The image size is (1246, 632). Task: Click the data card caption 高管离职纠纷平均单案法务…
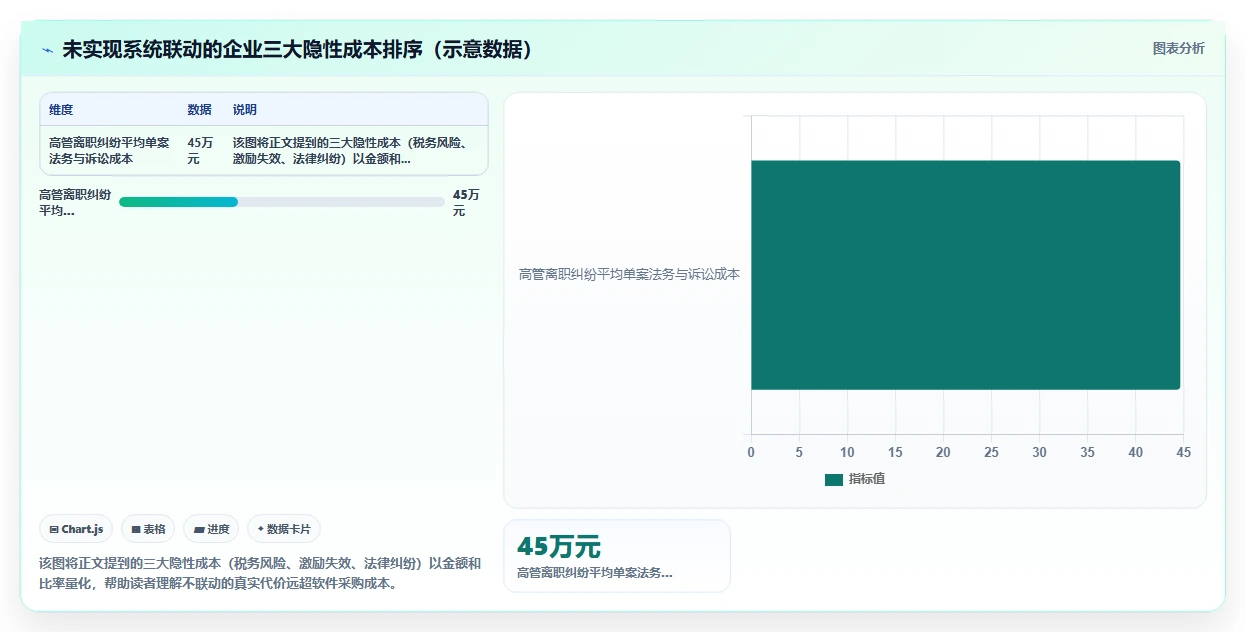coord(595,573)
